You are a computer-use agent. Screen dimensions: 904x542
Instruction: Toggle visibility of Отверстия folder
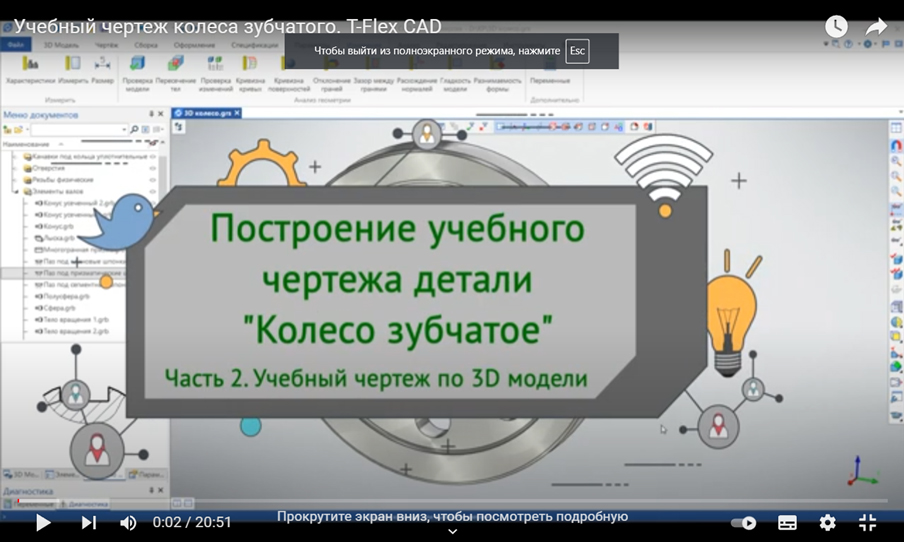click(153, 168)
